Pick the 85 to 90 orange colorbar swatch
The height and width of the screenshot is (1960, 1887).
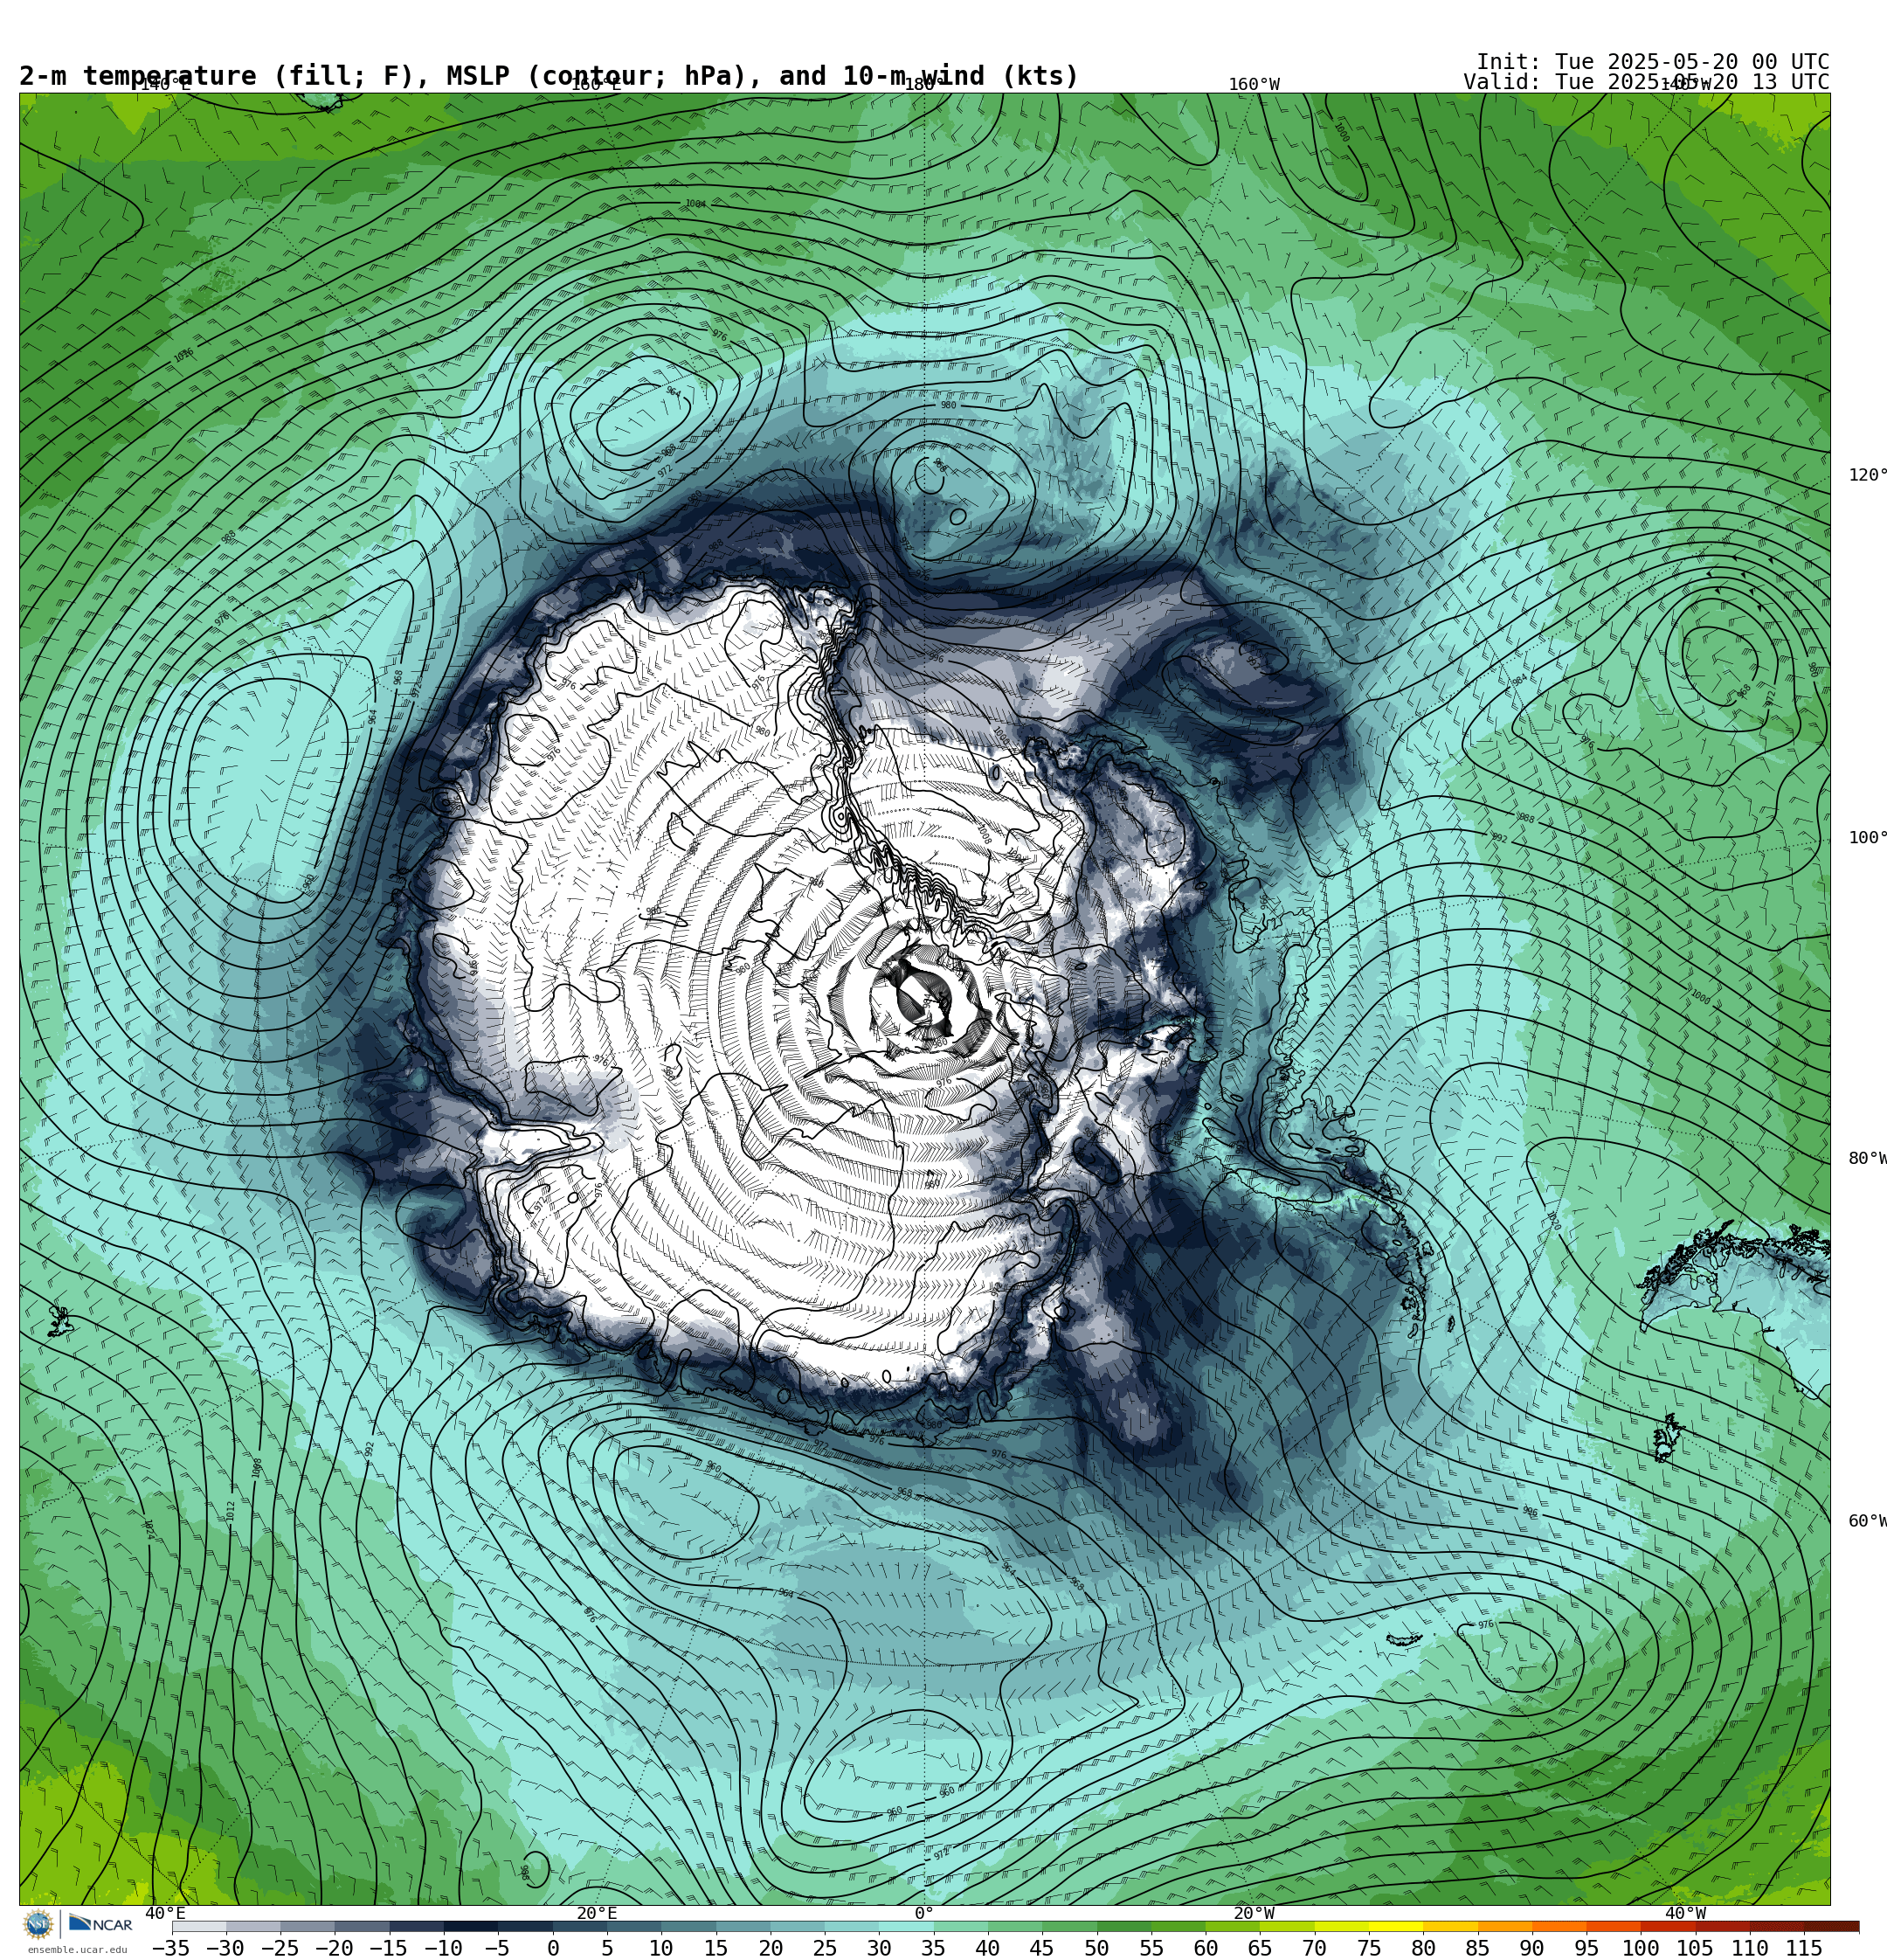point(1505,1926)
